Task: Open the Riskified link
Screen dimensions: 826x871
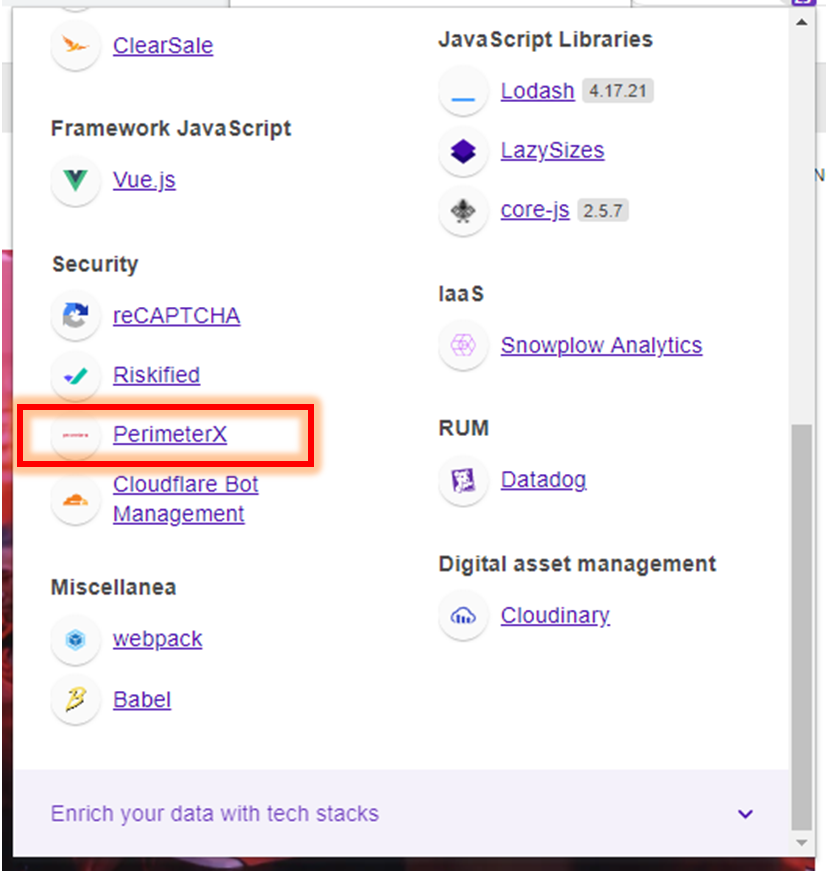Action: click(157, 375)
